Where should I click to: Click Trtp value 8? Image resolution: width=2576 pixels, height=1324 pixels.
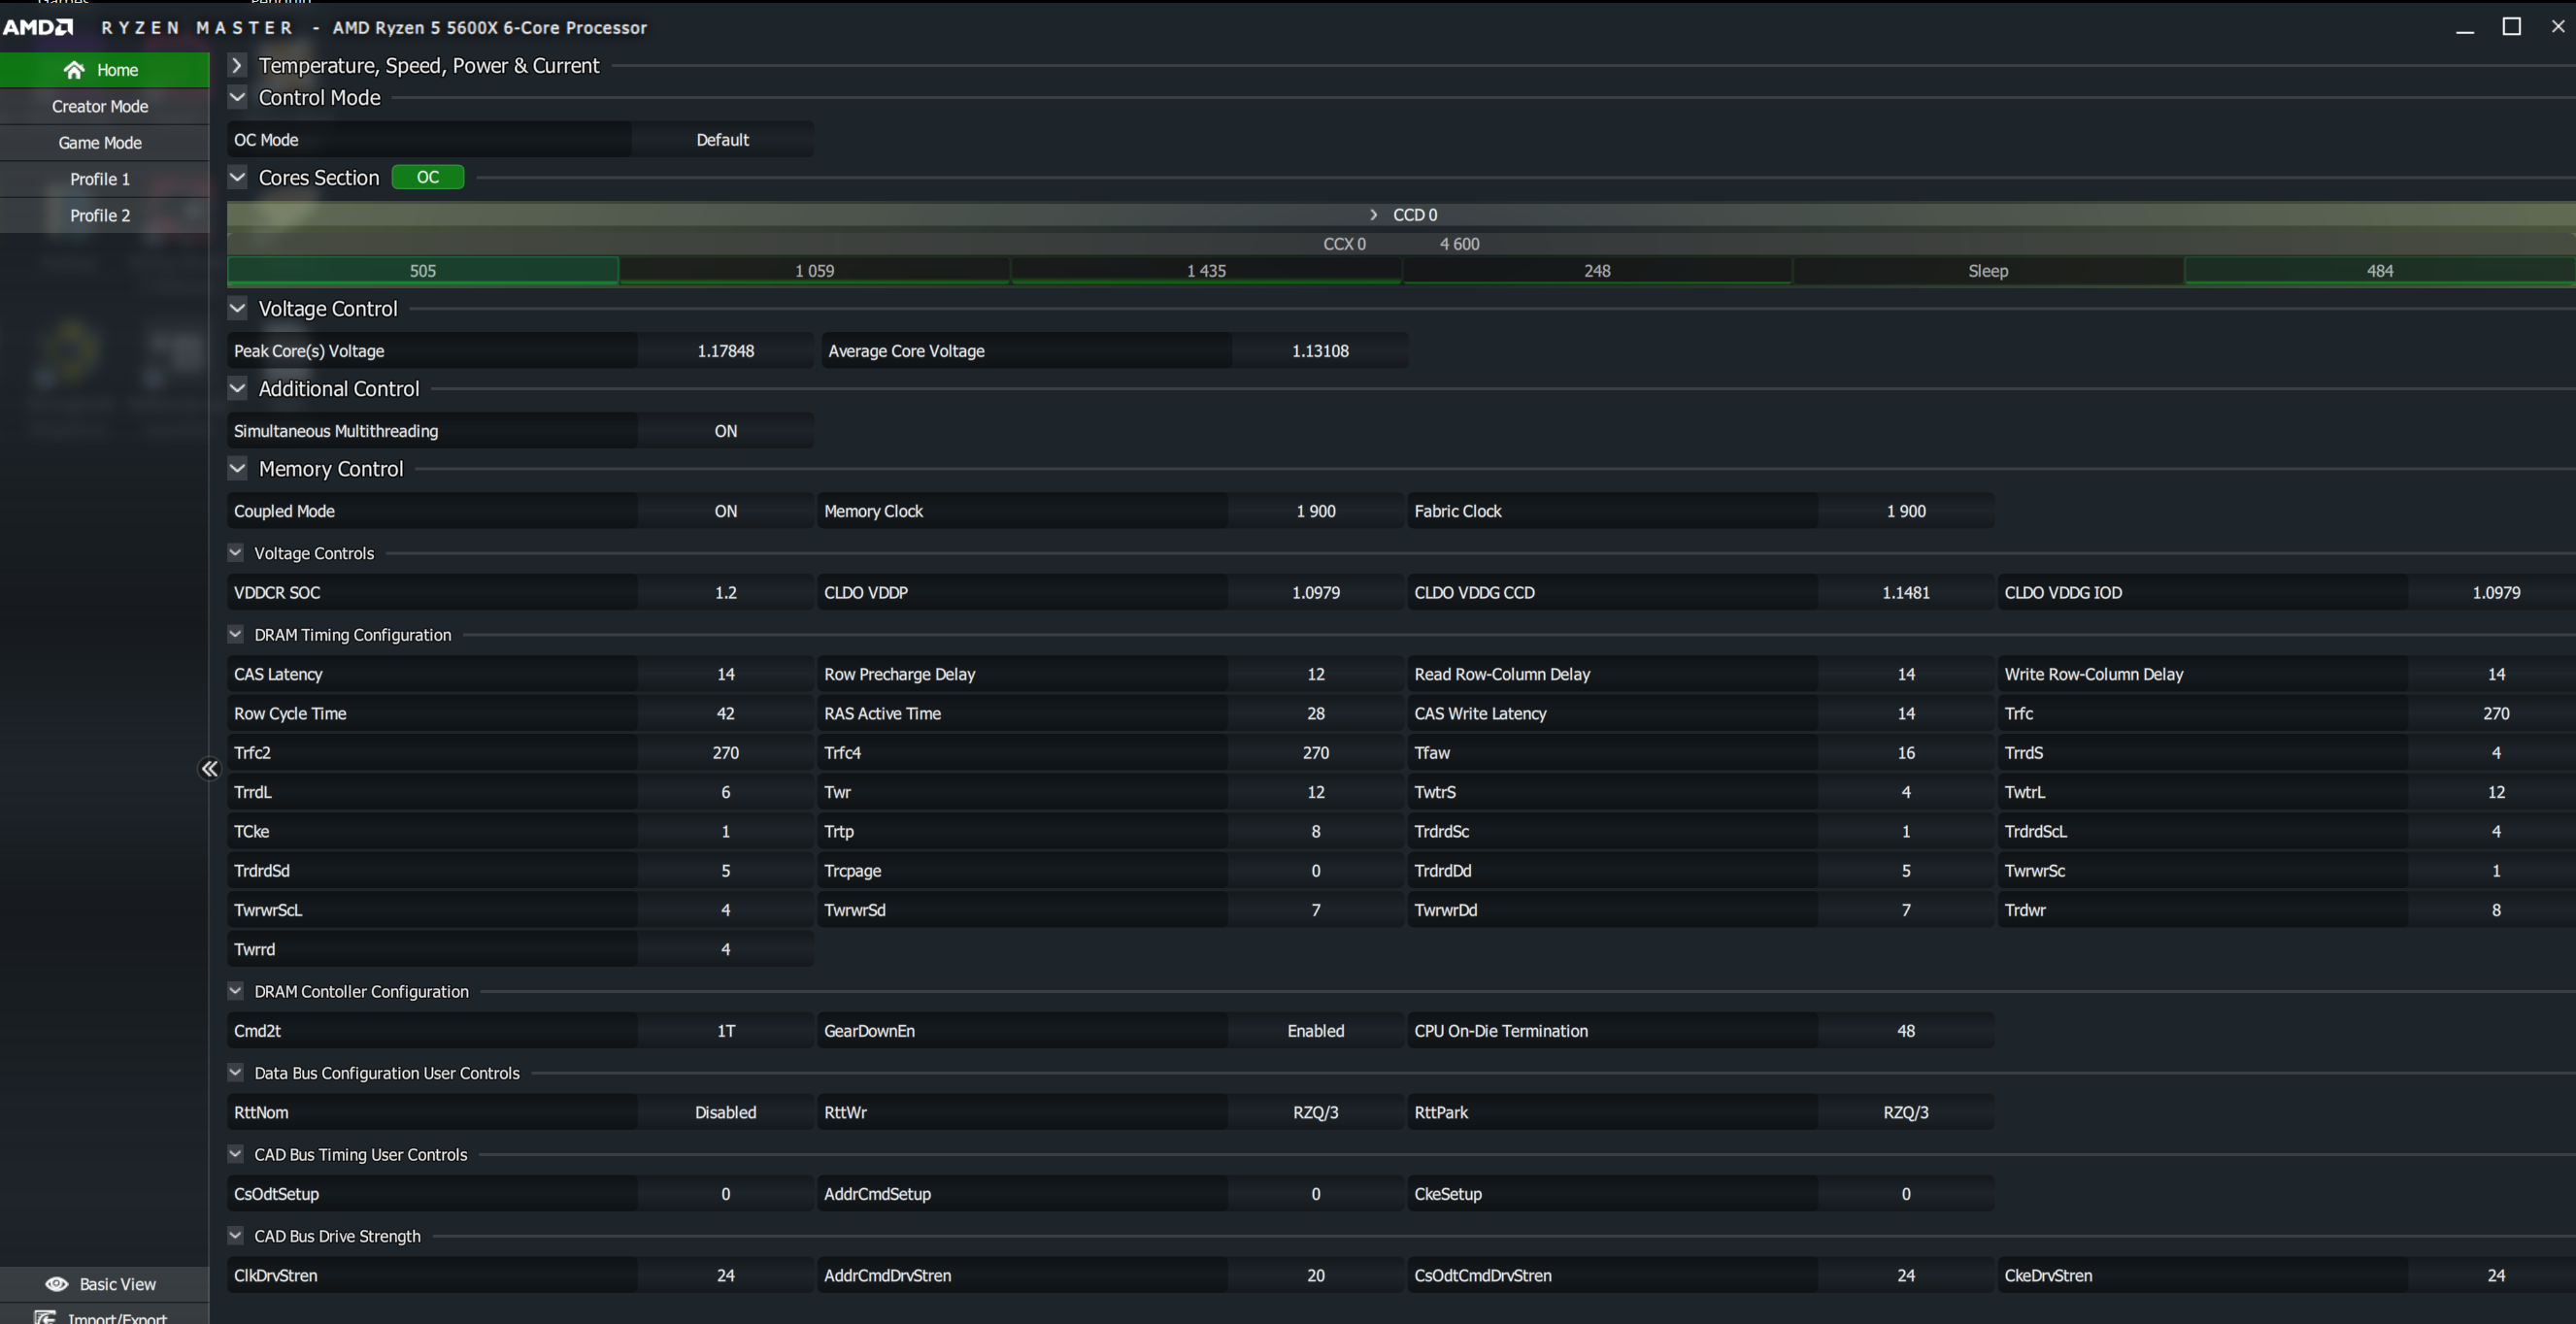[x=1316, y=832]
